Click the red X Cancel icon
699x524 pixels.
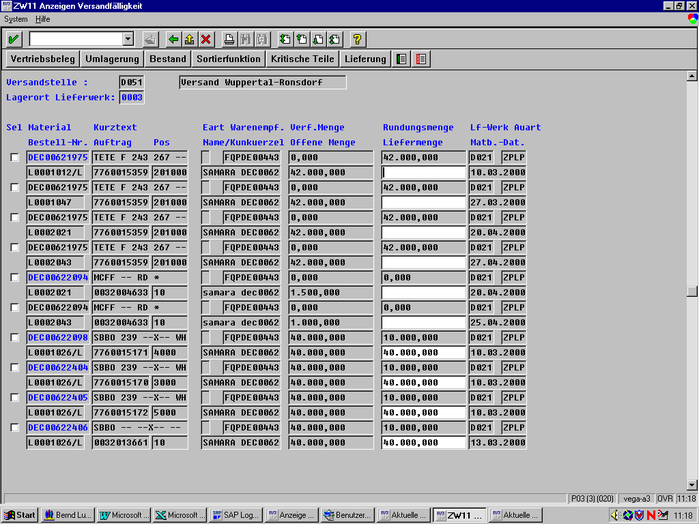[x=206, y=39]
